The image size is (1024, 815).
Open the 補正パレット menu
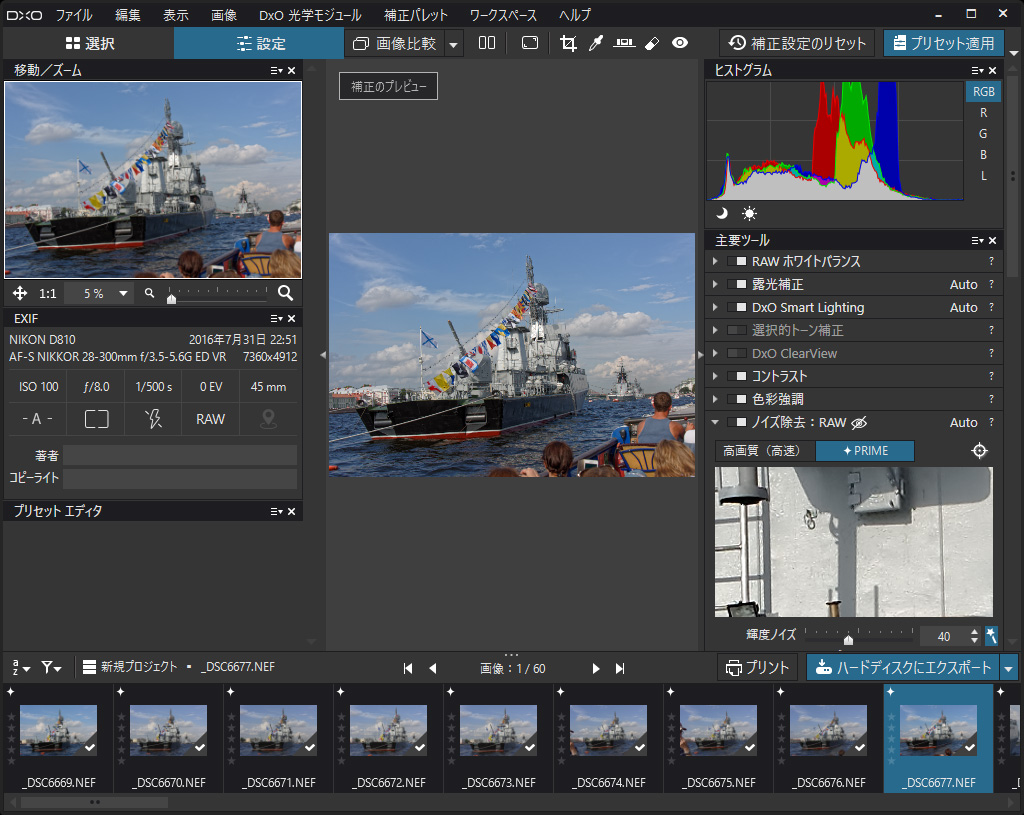tap(416, 15)
